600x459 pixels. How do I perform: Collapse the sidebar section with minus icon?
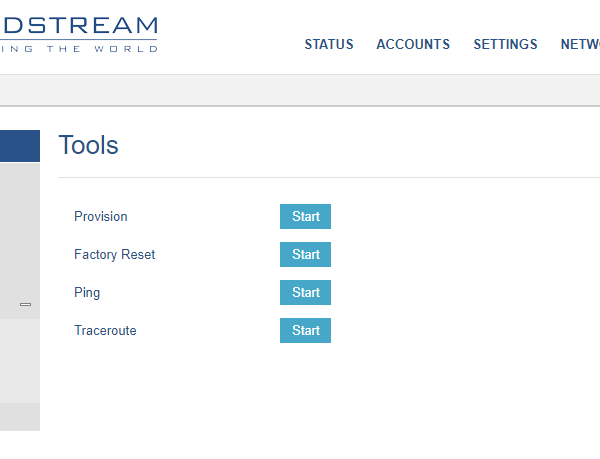click(25, 304)
